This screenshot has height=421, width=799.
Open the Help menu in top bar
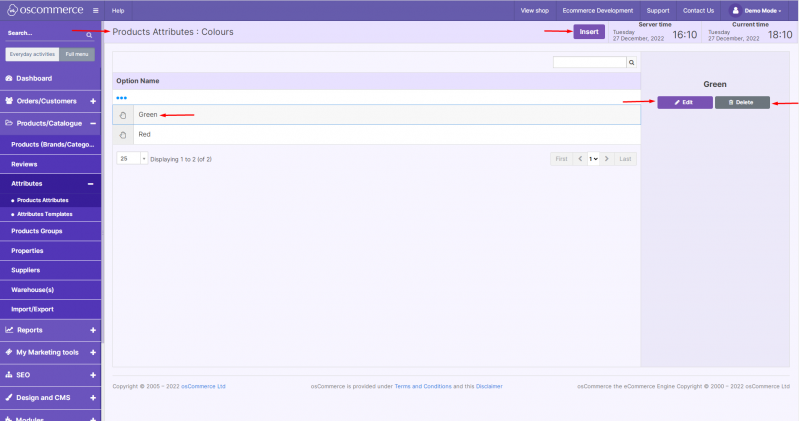[118, 10]
